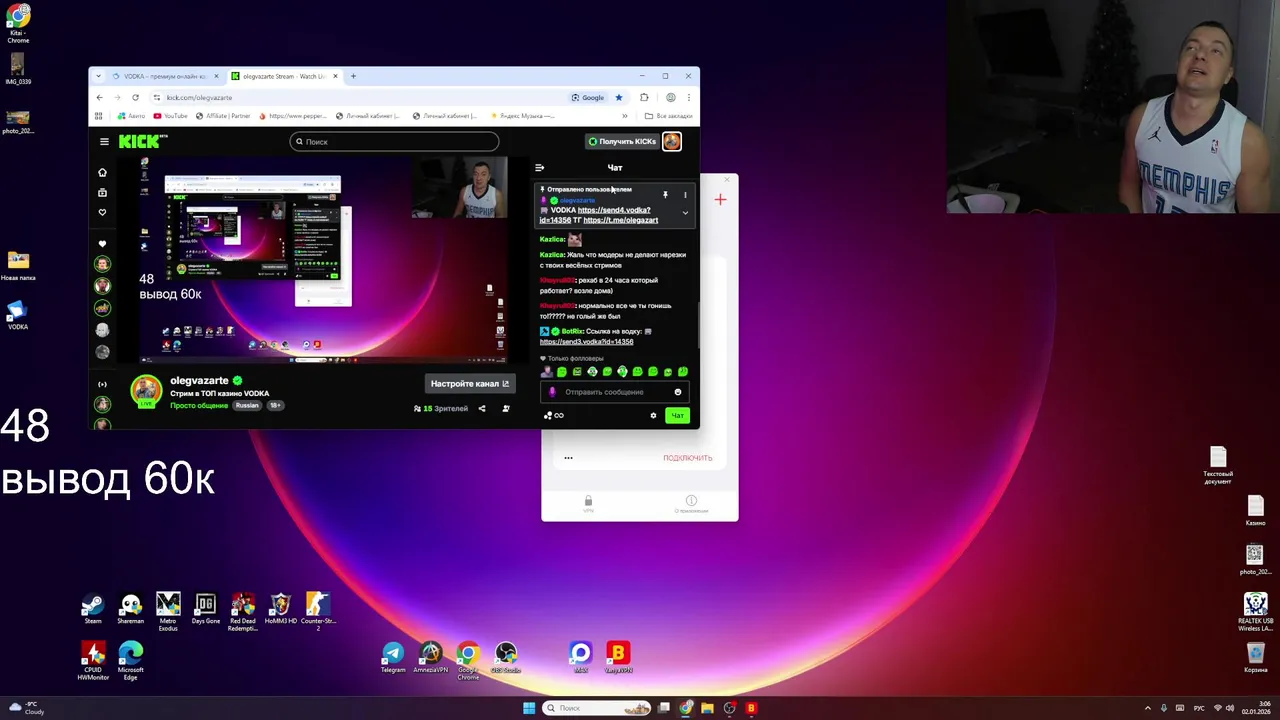Open the VanyaVPN desktop shortcut

click(x=618, y=657)
